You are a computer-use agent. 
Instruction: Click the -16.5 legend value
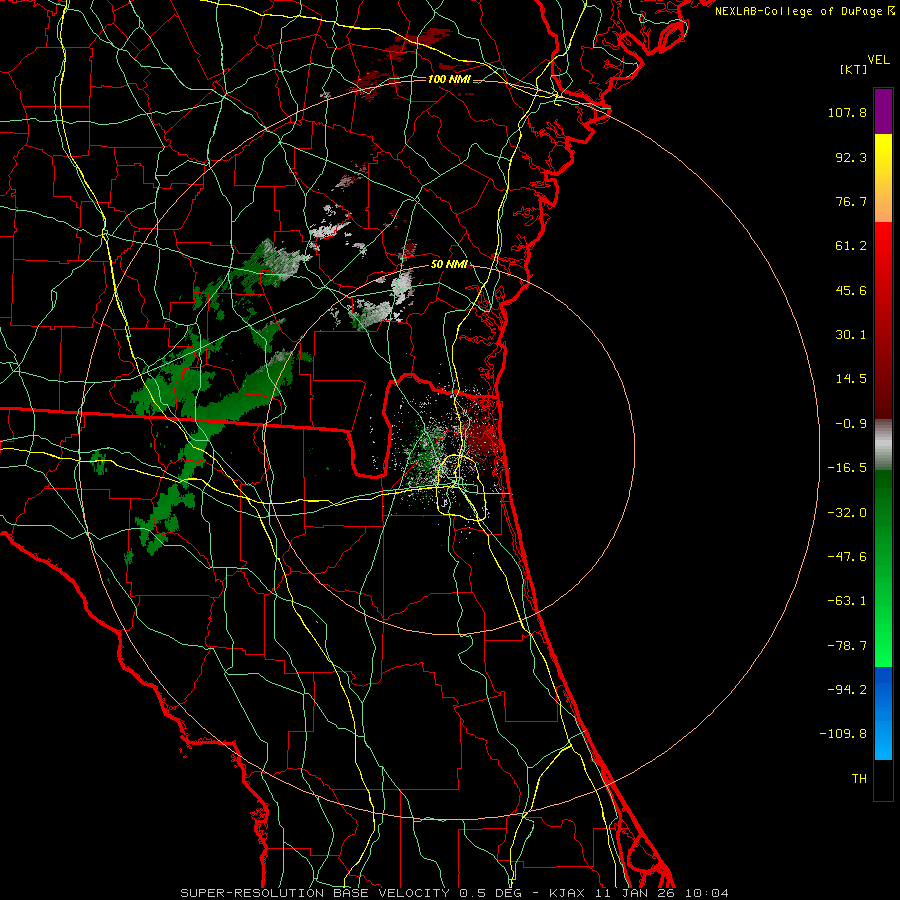847,468
